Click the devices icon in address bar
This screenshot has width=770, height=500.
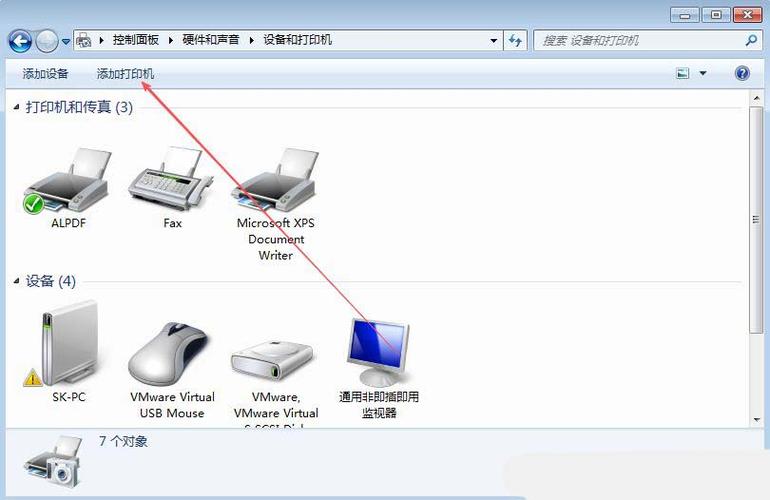coord(84,40)
